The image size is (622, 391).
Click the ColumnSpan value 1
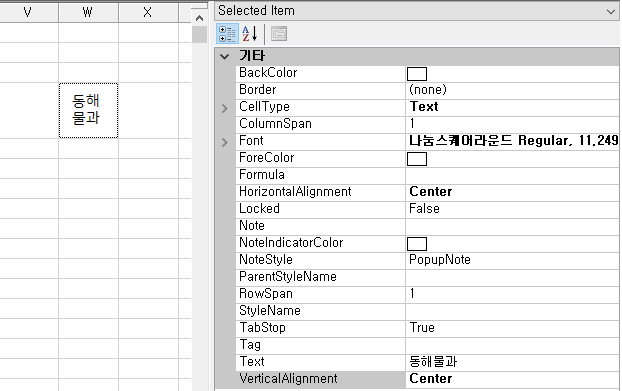click(x=412, y=124)
